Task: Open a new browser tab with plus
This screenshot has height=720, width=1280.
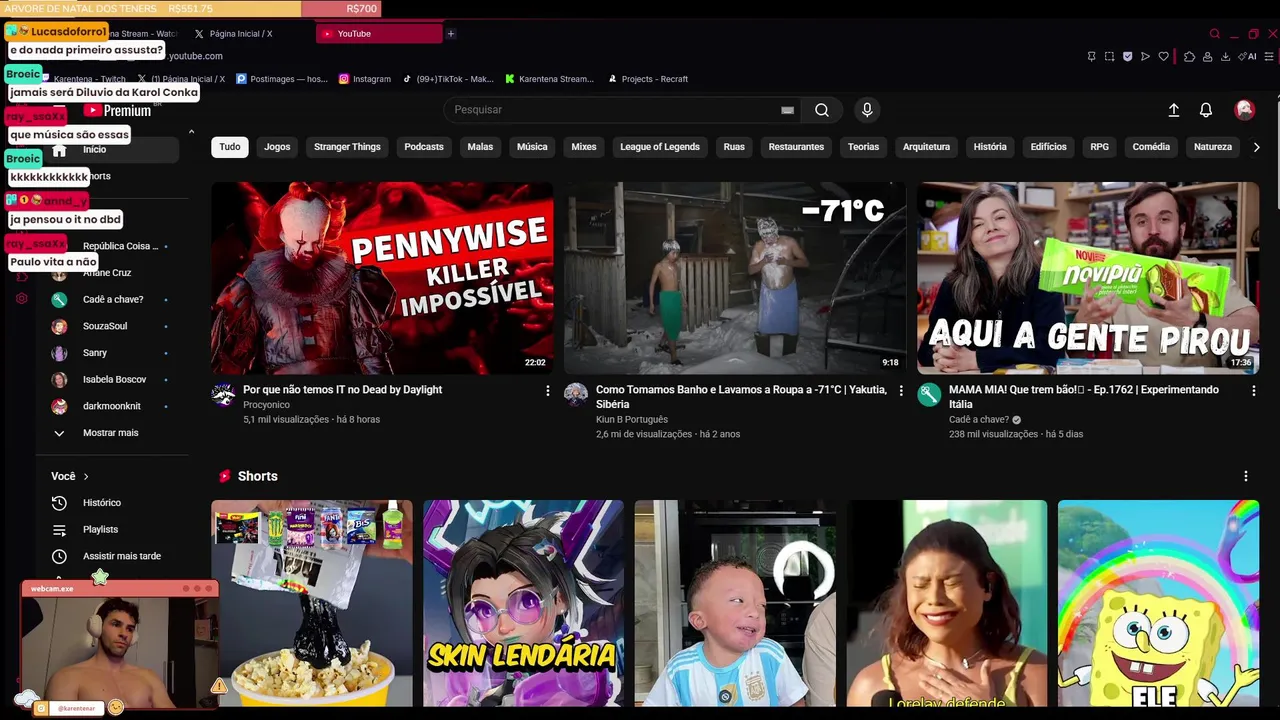Action: pos(450,34)
